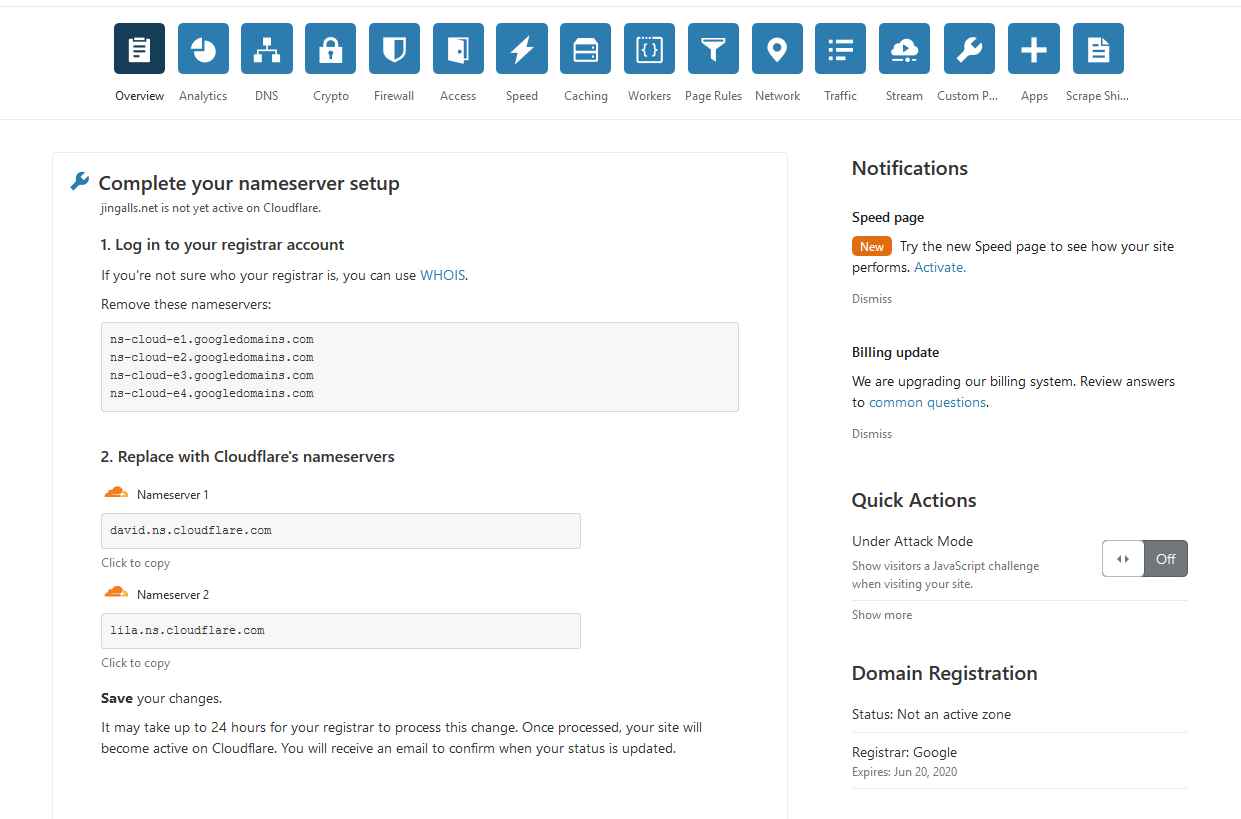Image resolution: width=1241 pixels, height=819 pixels.
Task: Click the david.ns.cloudflare.com nameserver field
Action: click(x=341, y=531)
